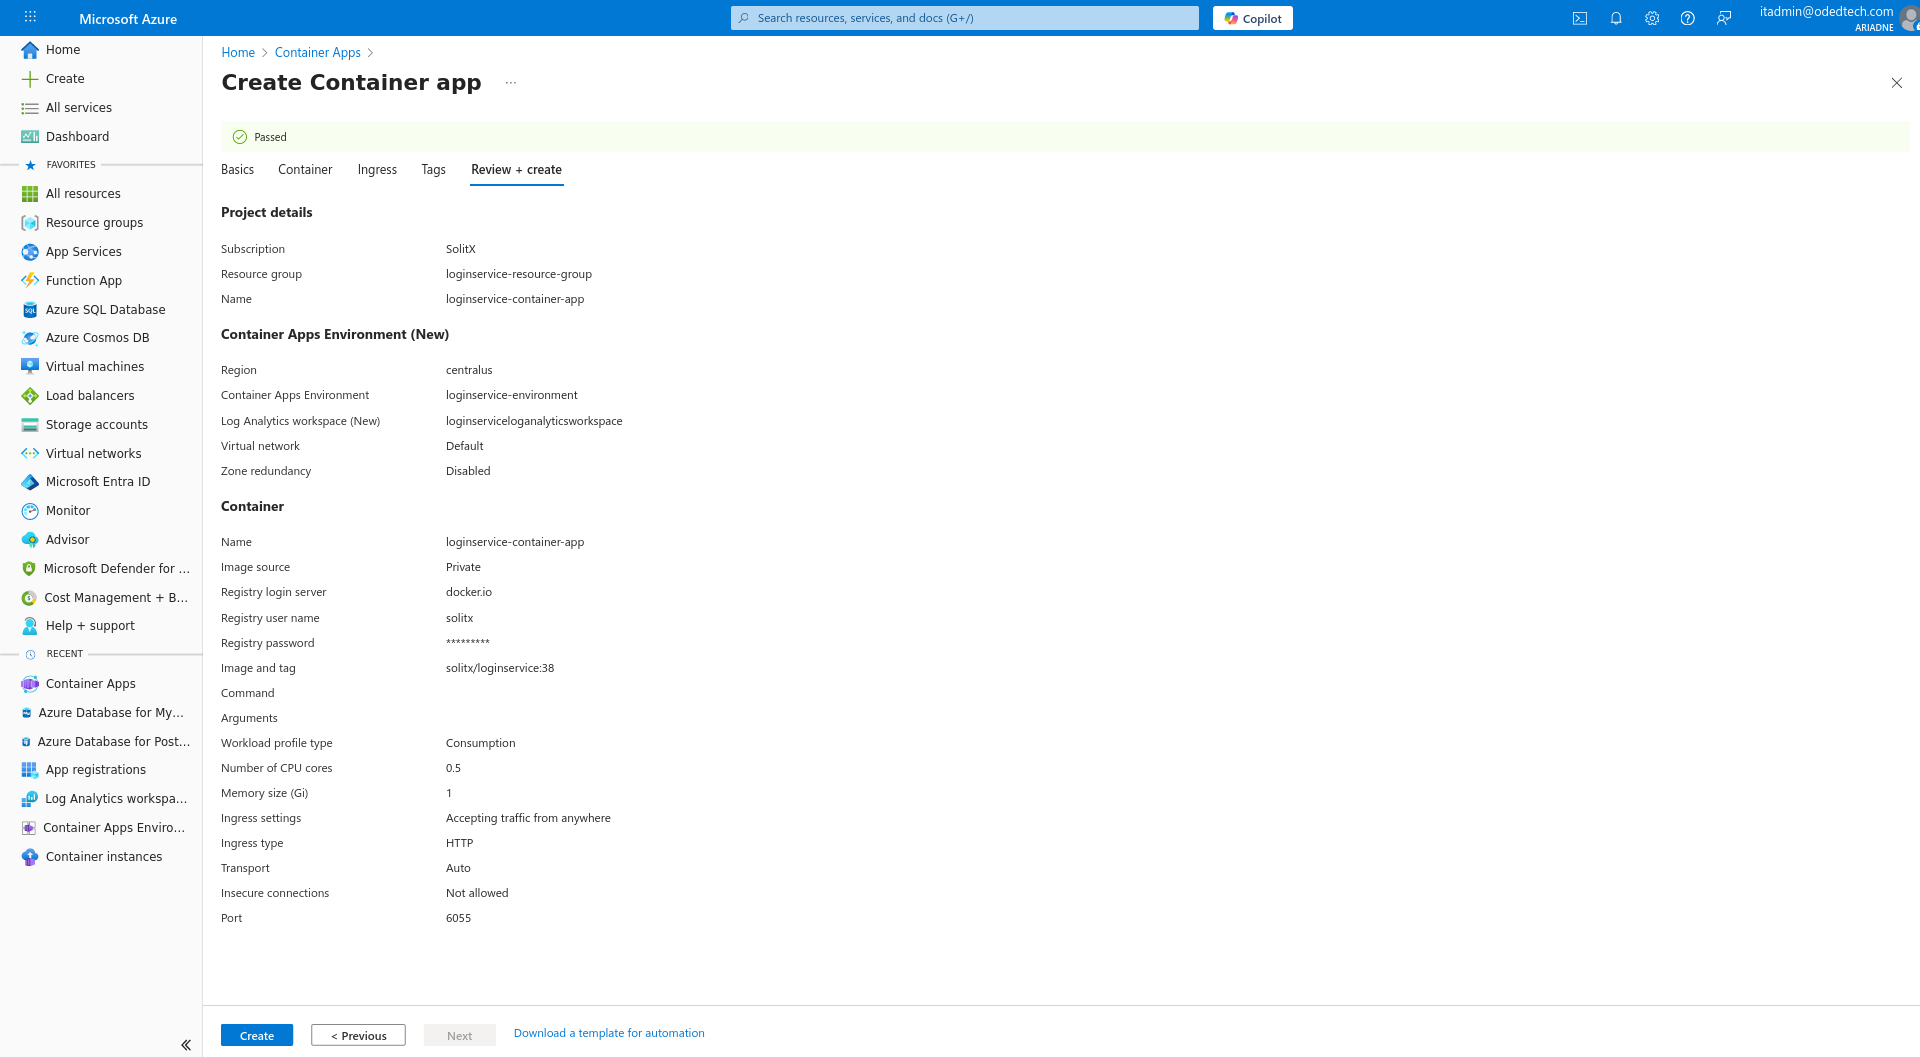Open portal settings gear
Screen dimensions: 1920x1057
pyautogui.click(x=1652, y=18)
